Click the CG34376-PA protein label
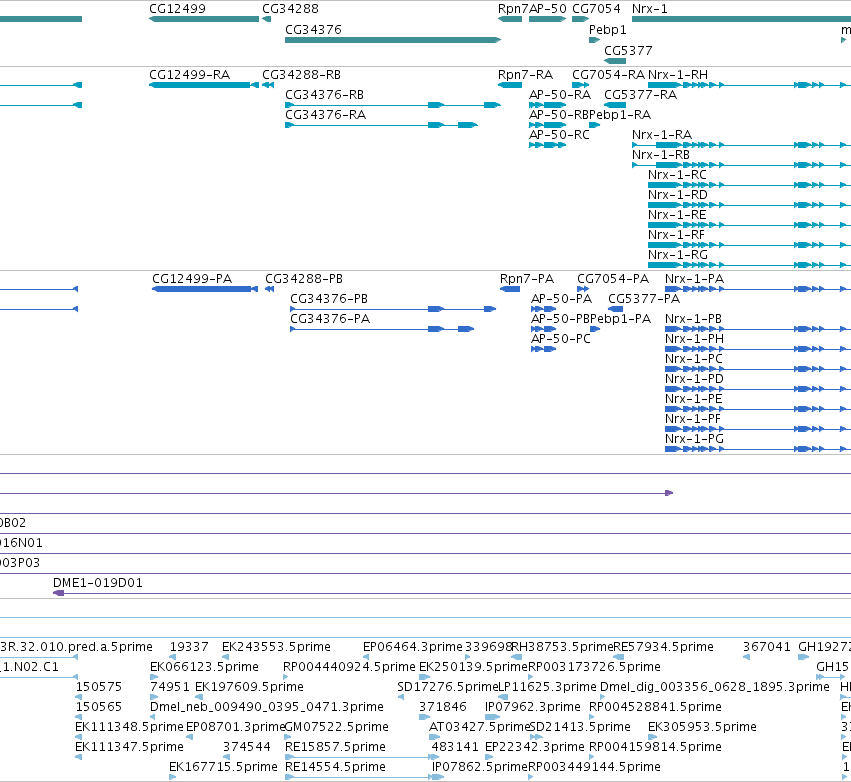 329,319
